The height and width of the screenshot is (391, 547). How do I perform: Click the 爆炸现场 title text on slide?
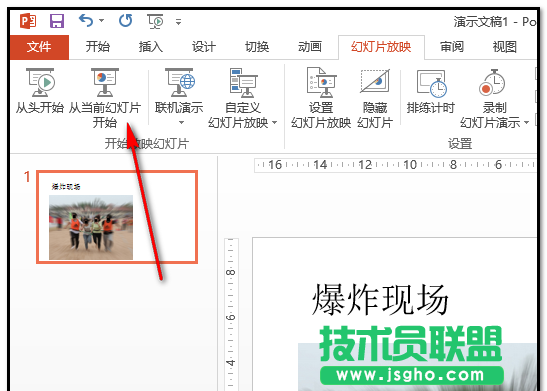coord(380,299)
